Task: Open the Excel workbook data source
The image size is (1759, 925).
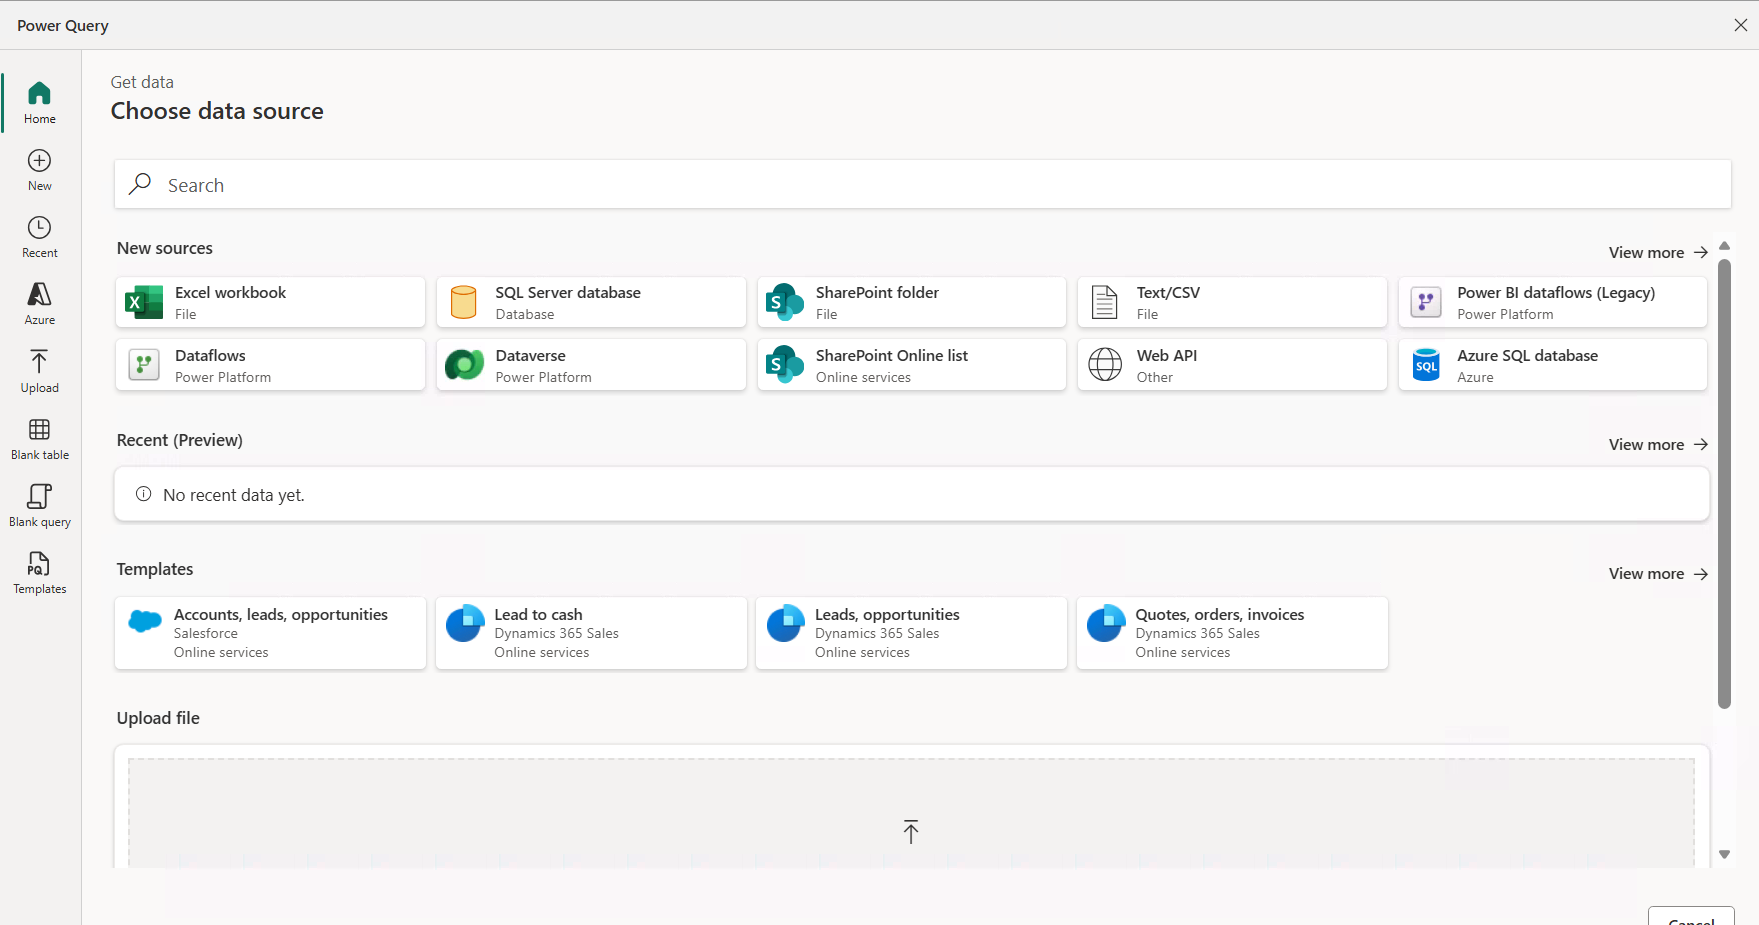Action: [x=270, y=302]
